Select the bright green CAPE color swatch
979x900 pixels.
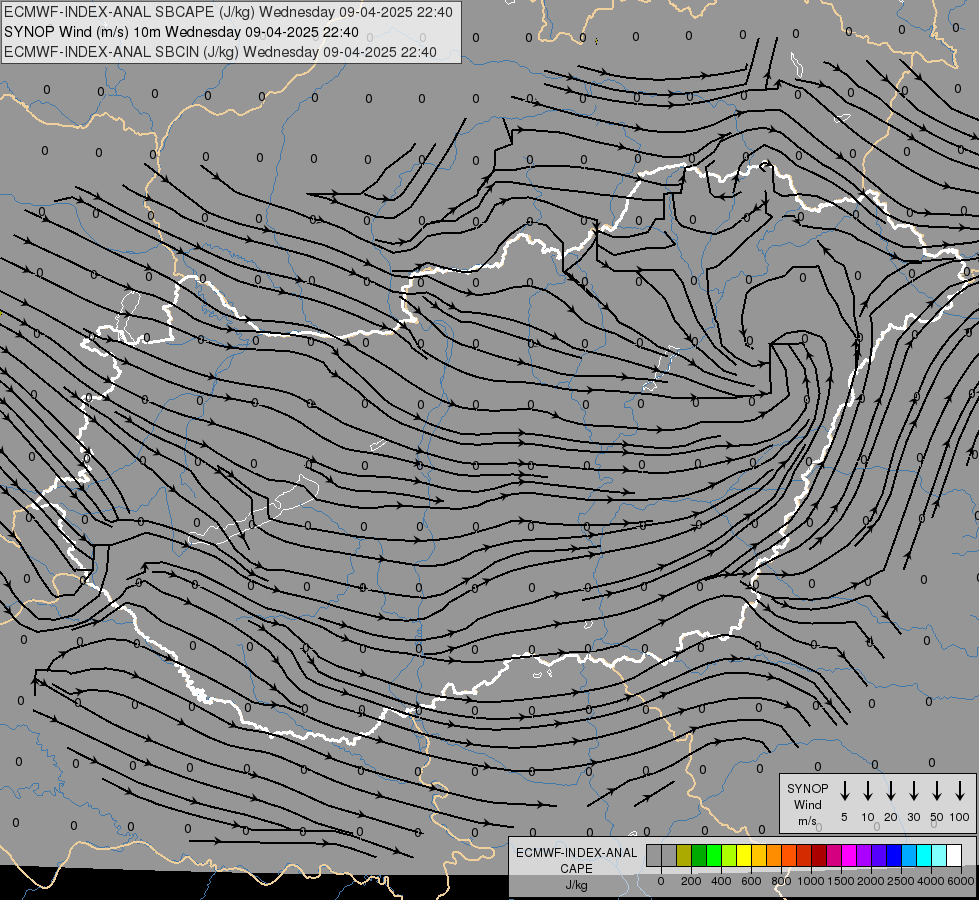tap(714, 855)
